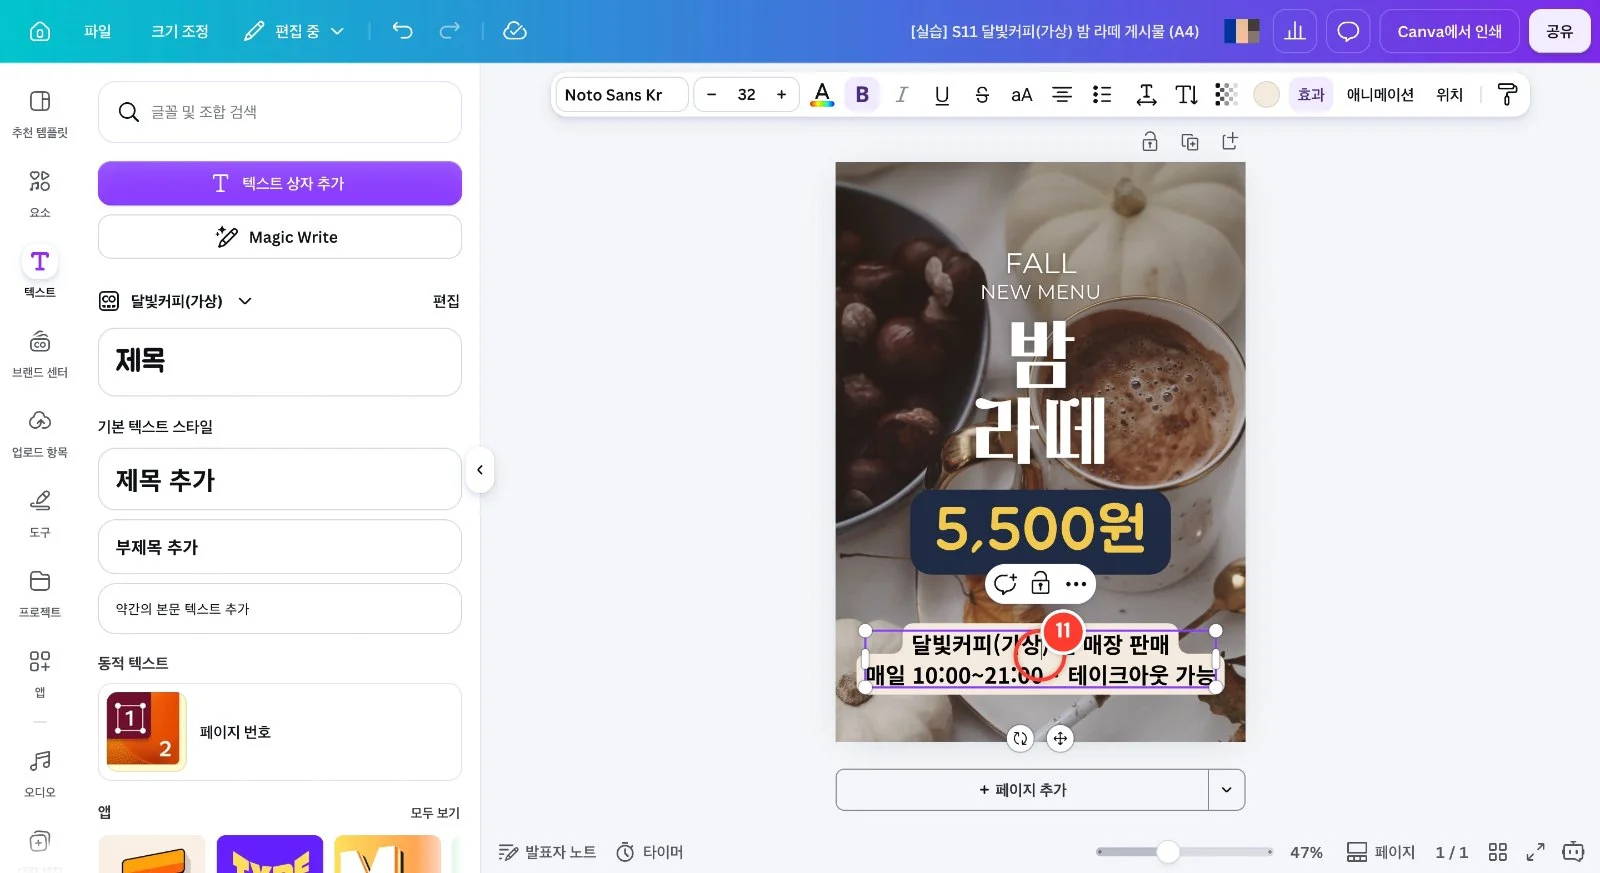1600x873 pixels.
Task: Open the comments speech bubble
Action: click(1348, 31)
